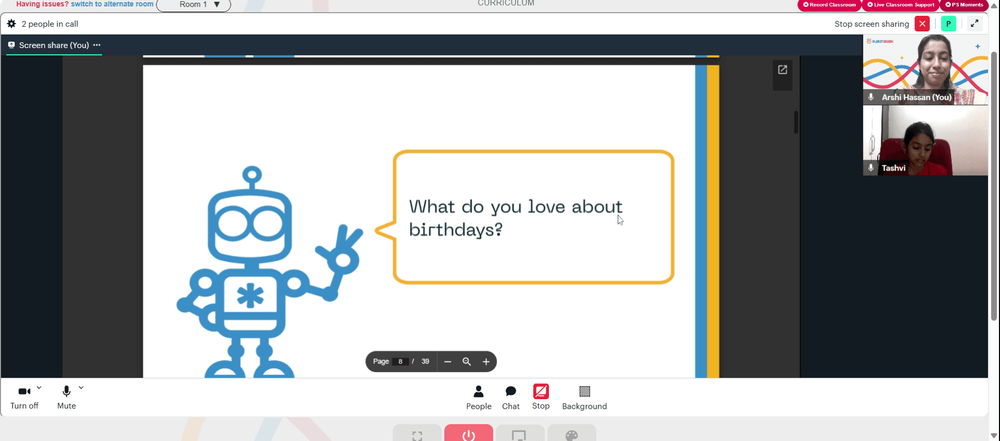
Task: Zoom out of the slide with minus
Action: (x=448, y=361)
